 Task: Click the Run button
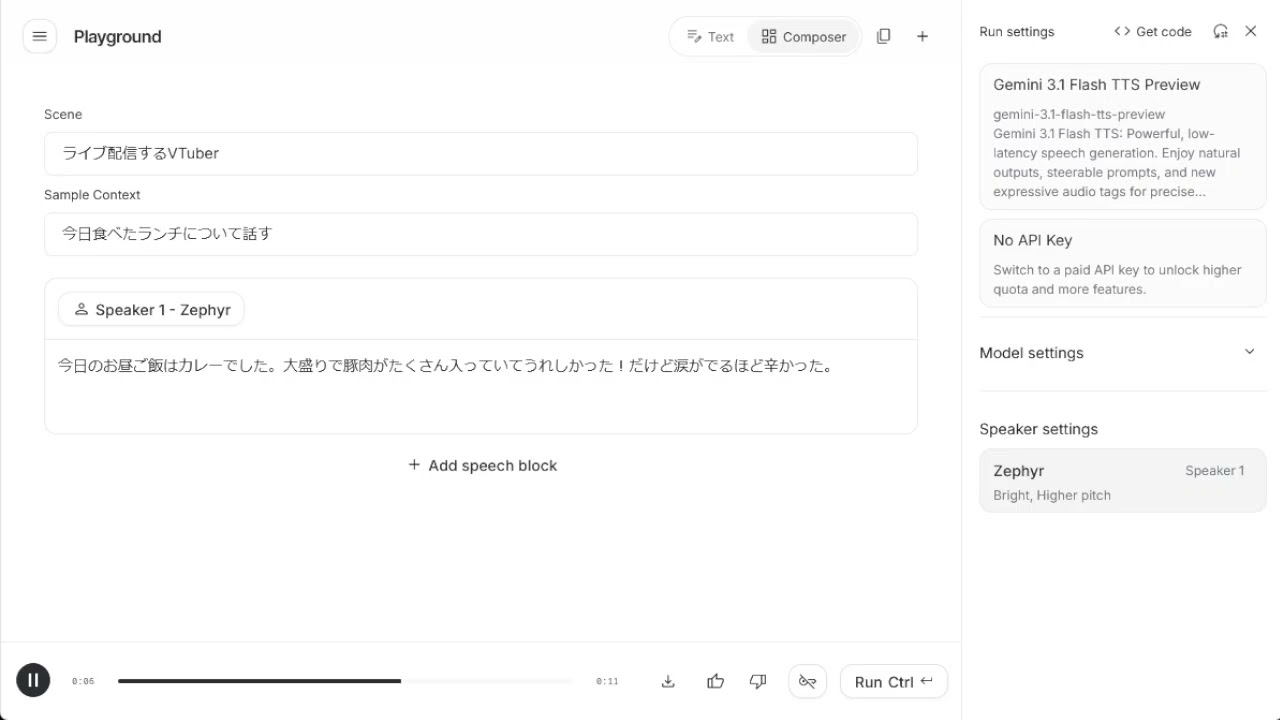point(893,682)
